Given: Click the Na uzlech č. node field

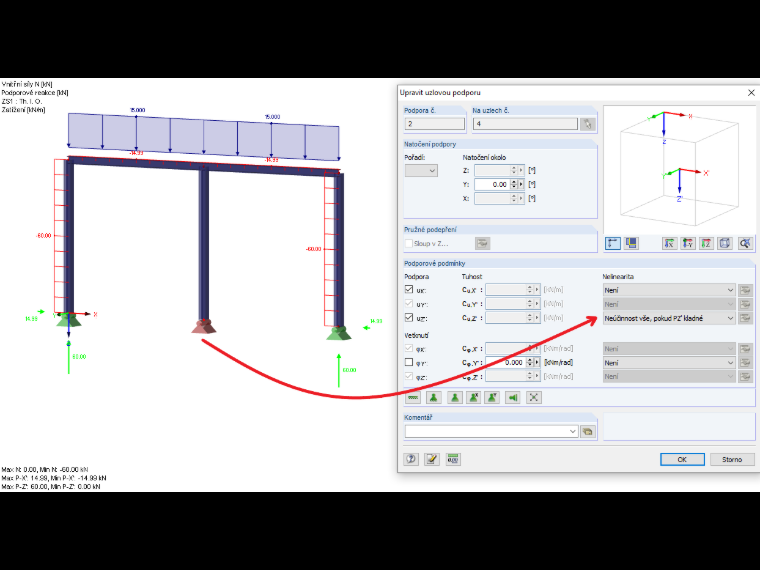Looking at the screenshot, I should point(525,124).
